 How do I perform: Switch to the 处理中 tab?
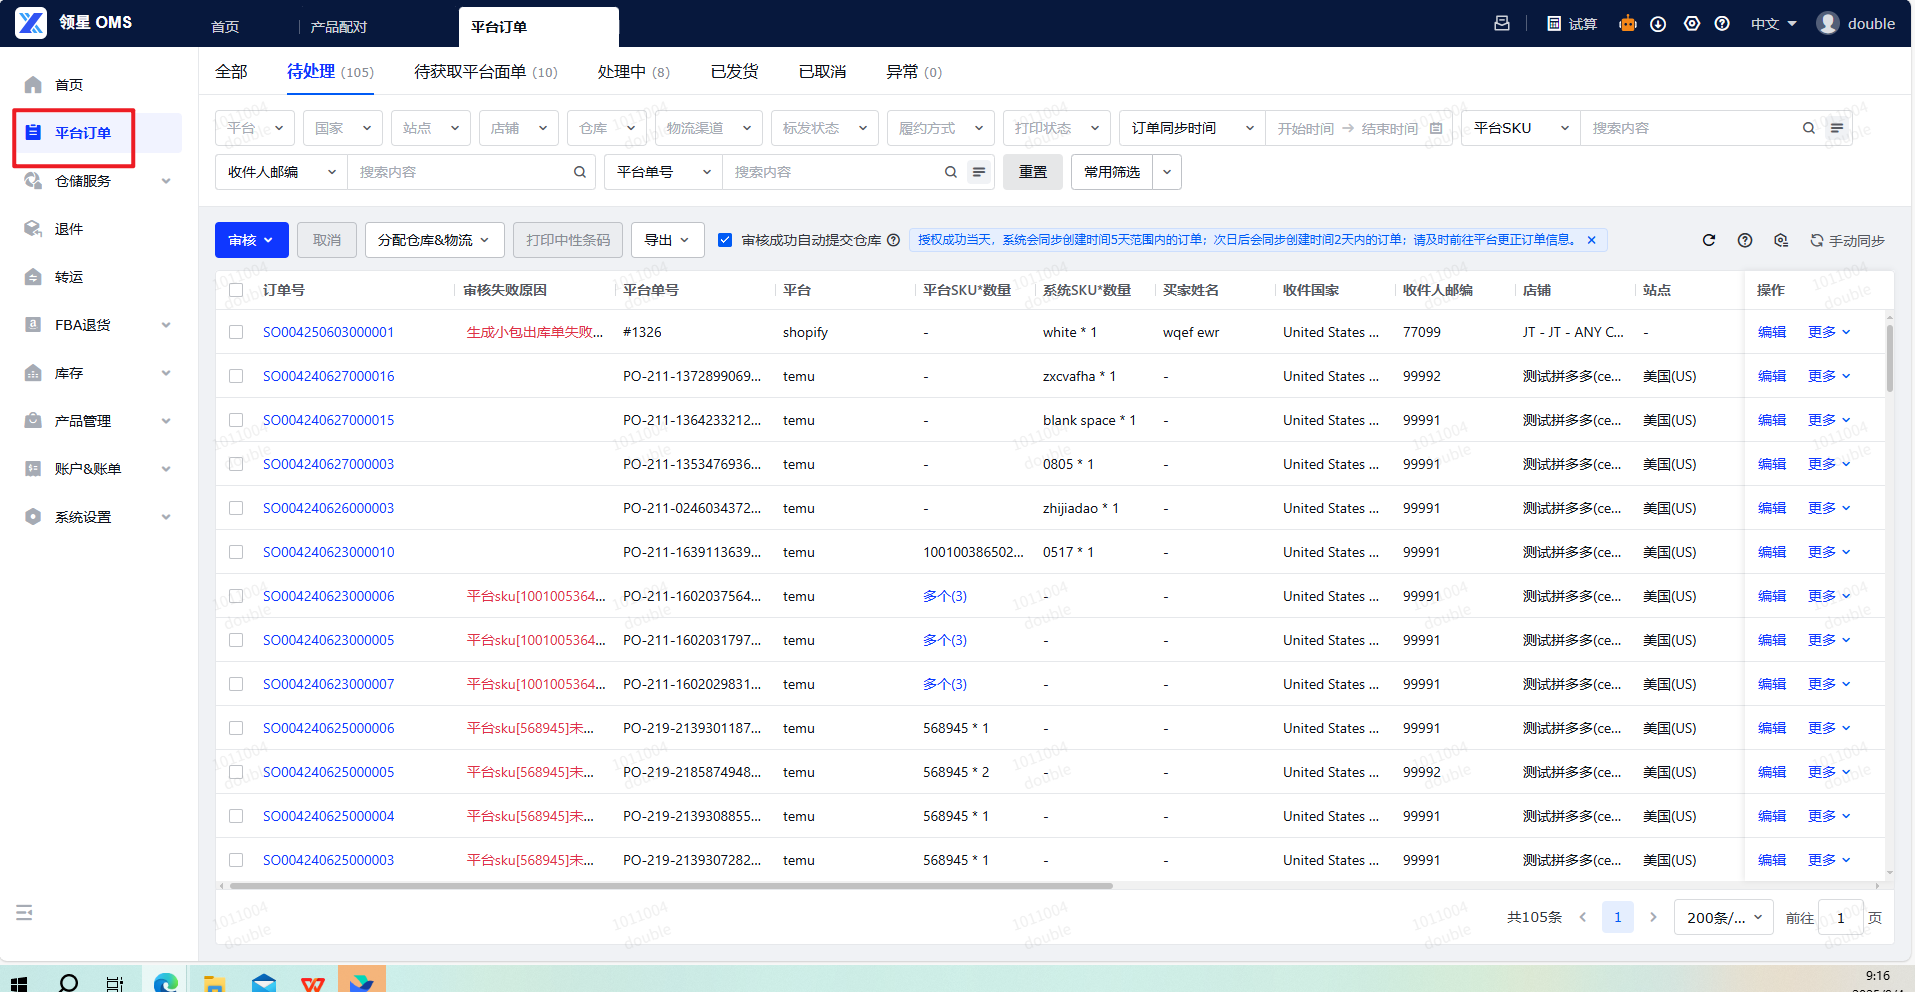(633, 72)
